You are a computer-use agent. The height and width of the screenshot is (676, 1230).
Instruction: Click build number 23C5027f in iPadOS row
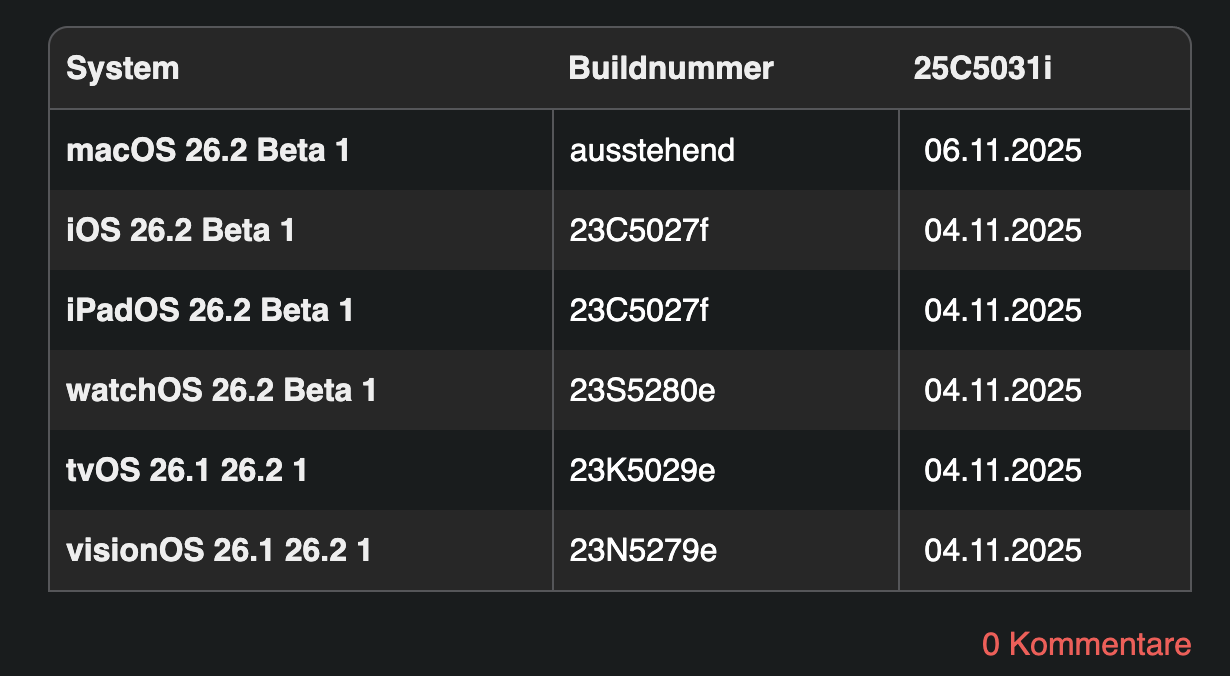point(639,311)
